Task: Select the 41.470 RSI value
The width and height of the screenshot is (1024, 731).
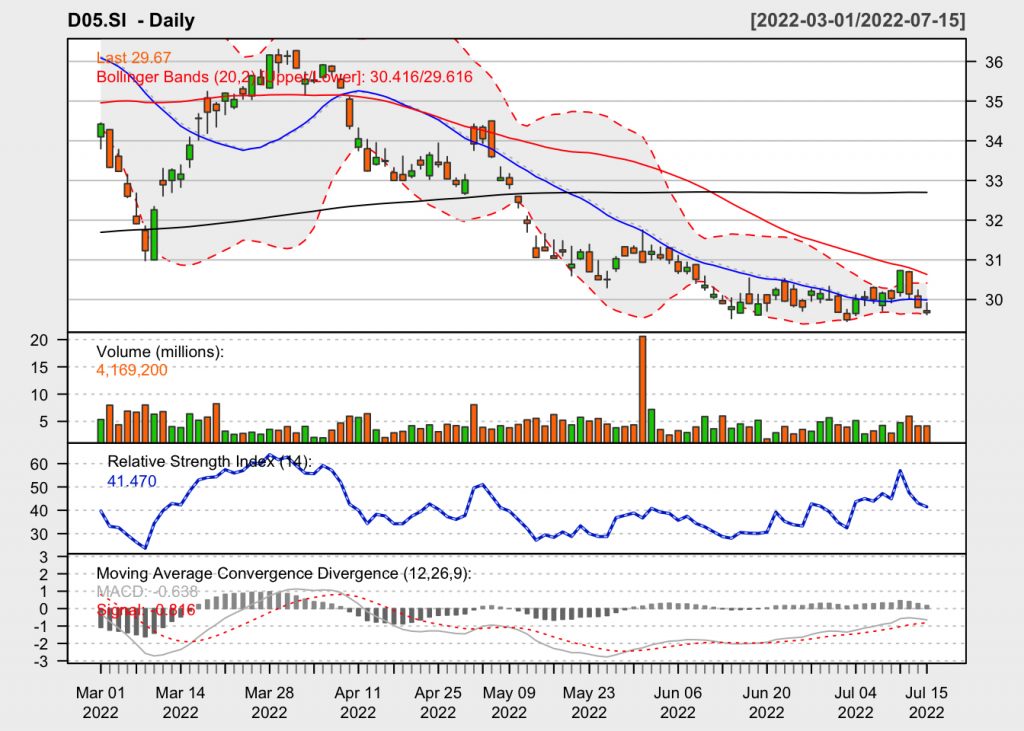Action: tap(132, 481)
